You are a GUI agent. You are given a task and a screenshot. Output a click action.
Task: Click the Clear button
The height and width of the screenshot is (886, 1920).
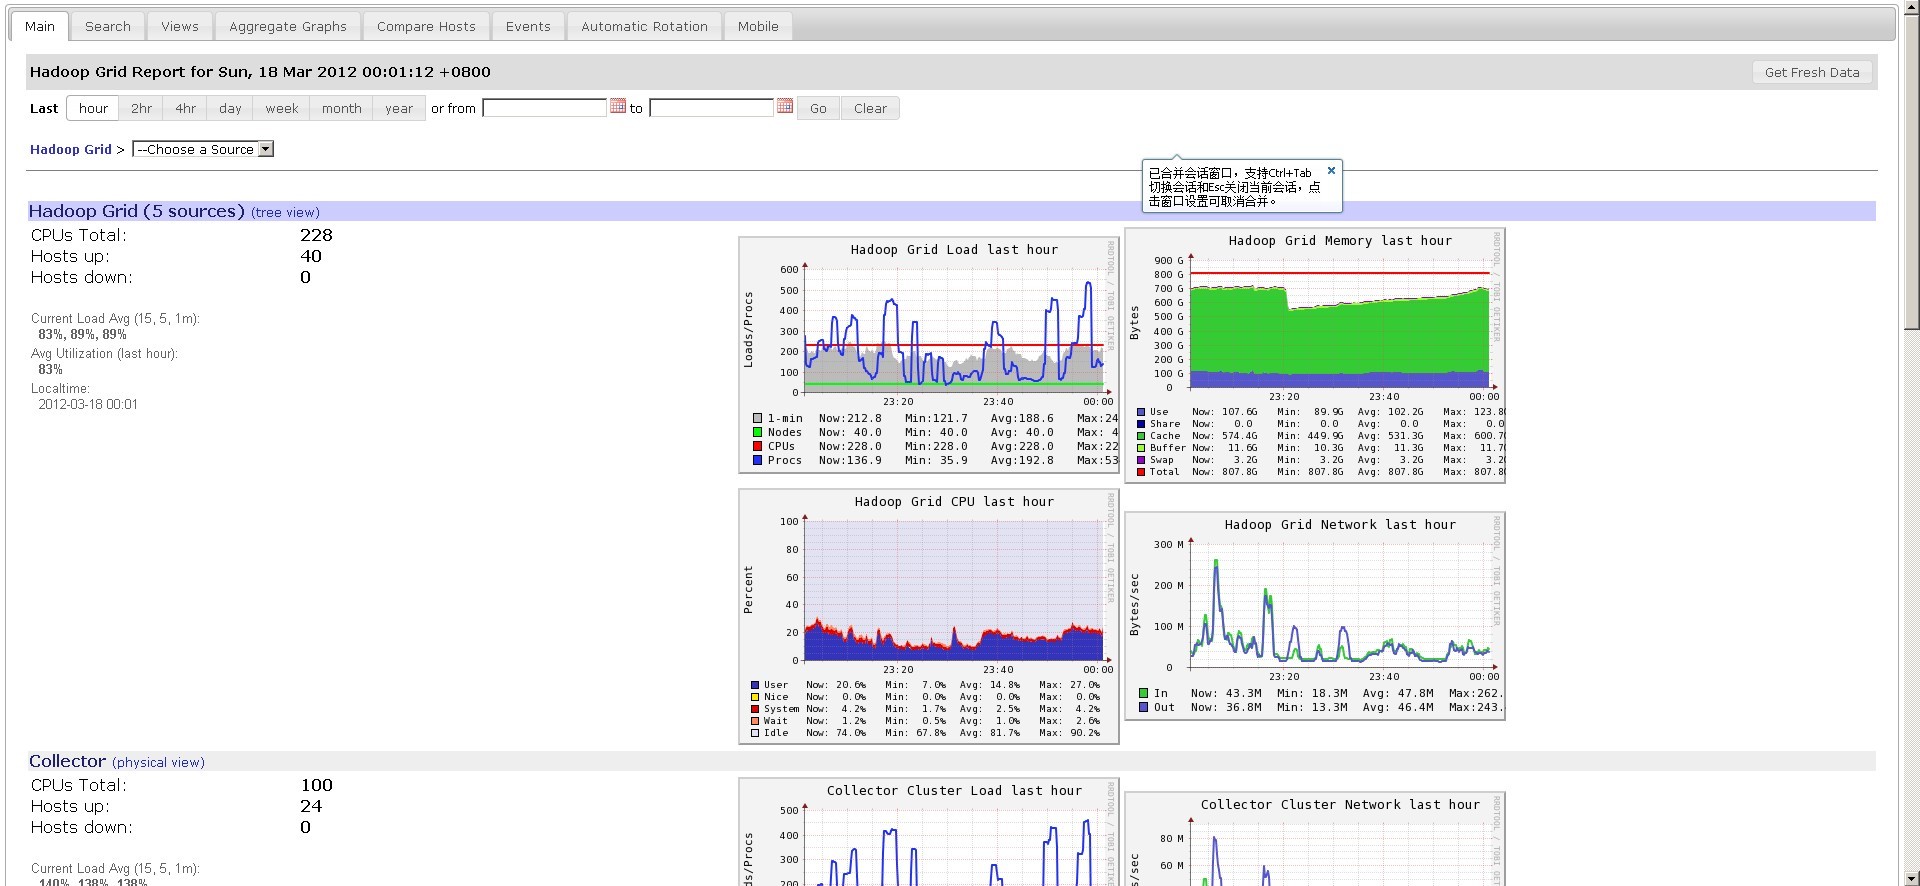[x=870, y=108]
